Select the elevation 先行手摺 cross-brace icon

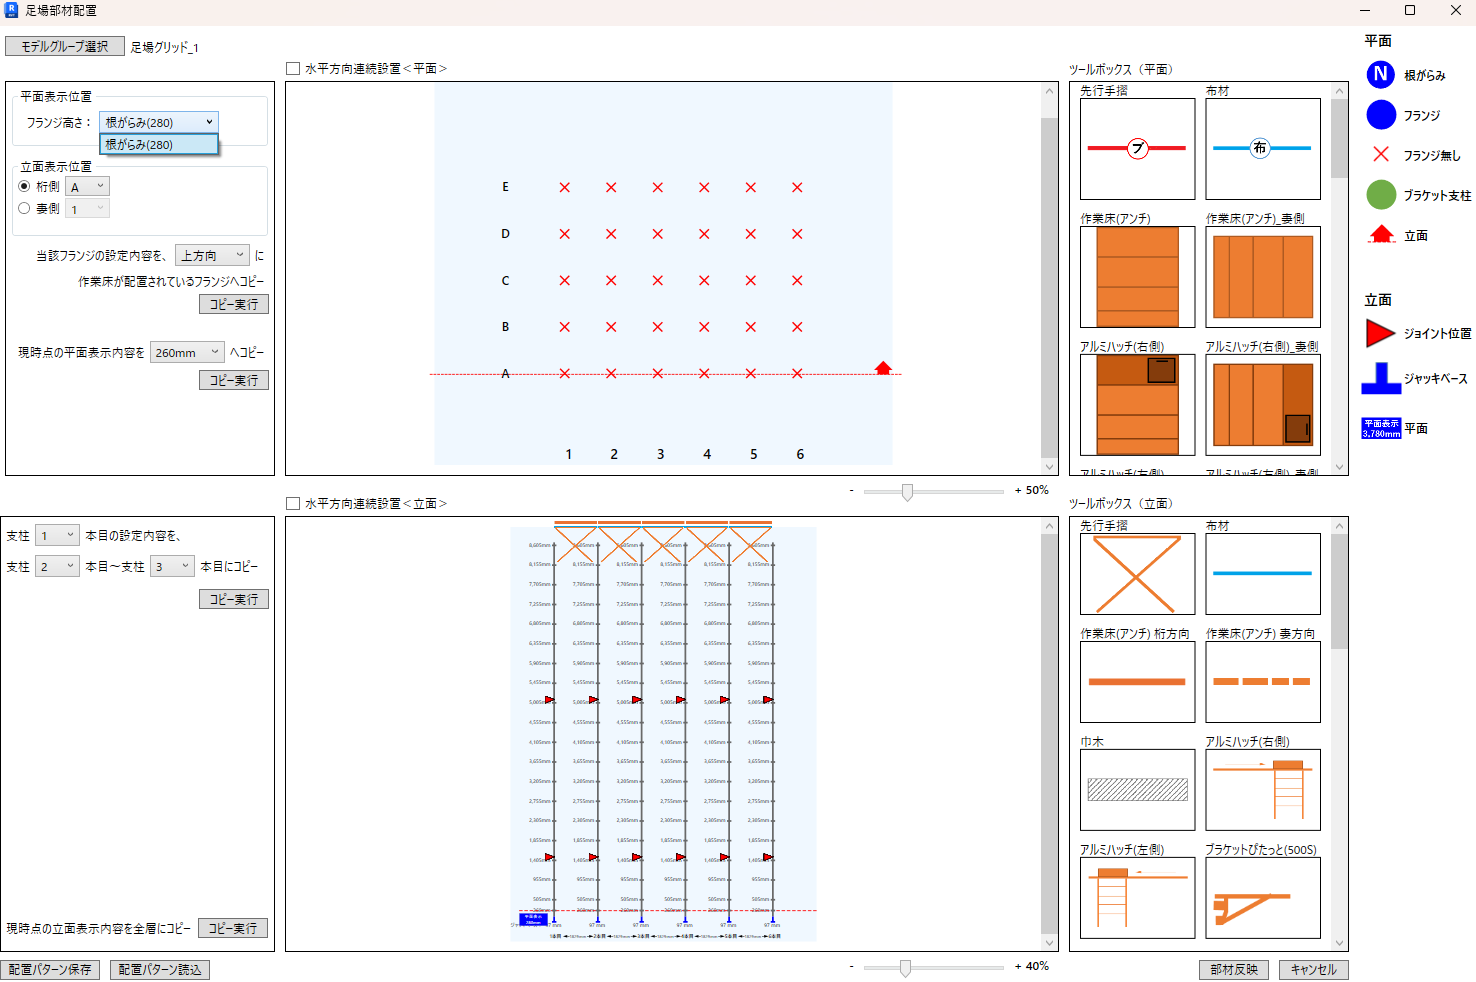[x=1137, y=574]
